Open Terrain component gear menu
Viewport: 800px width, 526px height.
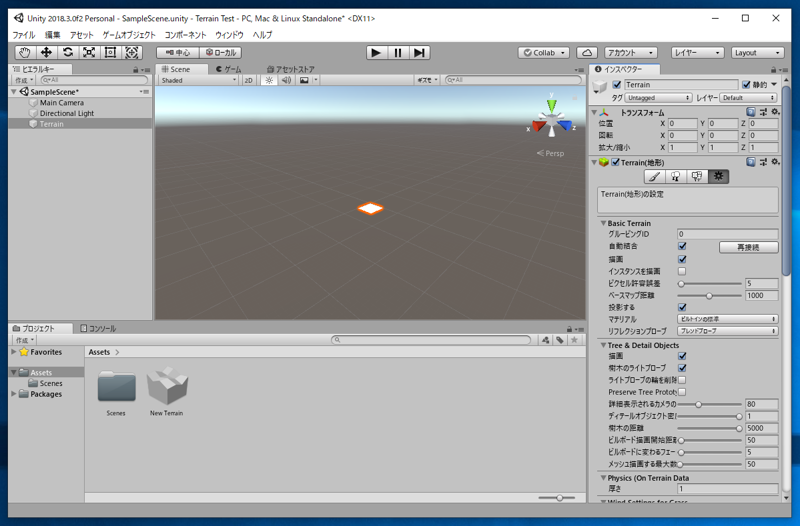pyautogui.click(x=775, y=162)
